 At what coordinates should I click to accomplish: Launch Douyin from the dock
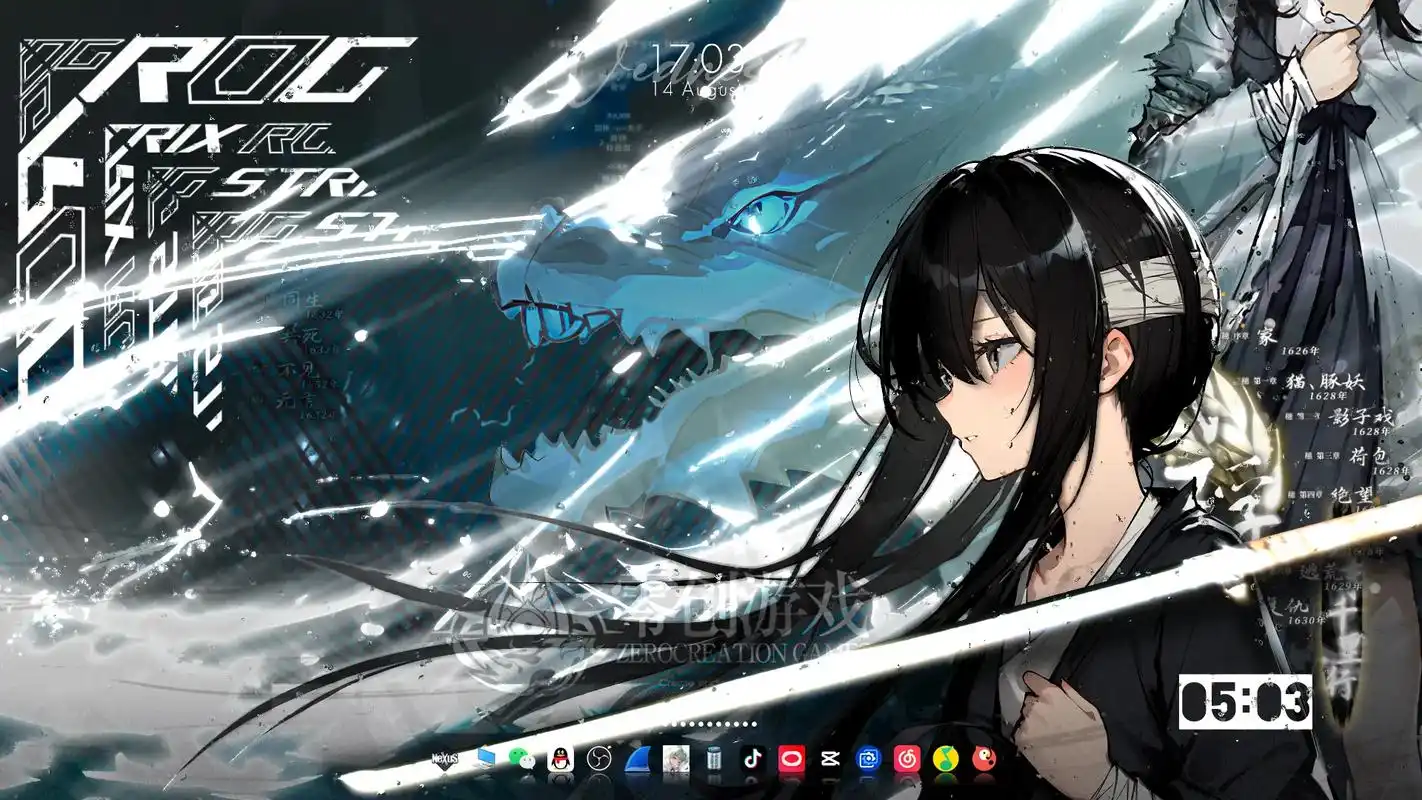[x=752, y=760]
